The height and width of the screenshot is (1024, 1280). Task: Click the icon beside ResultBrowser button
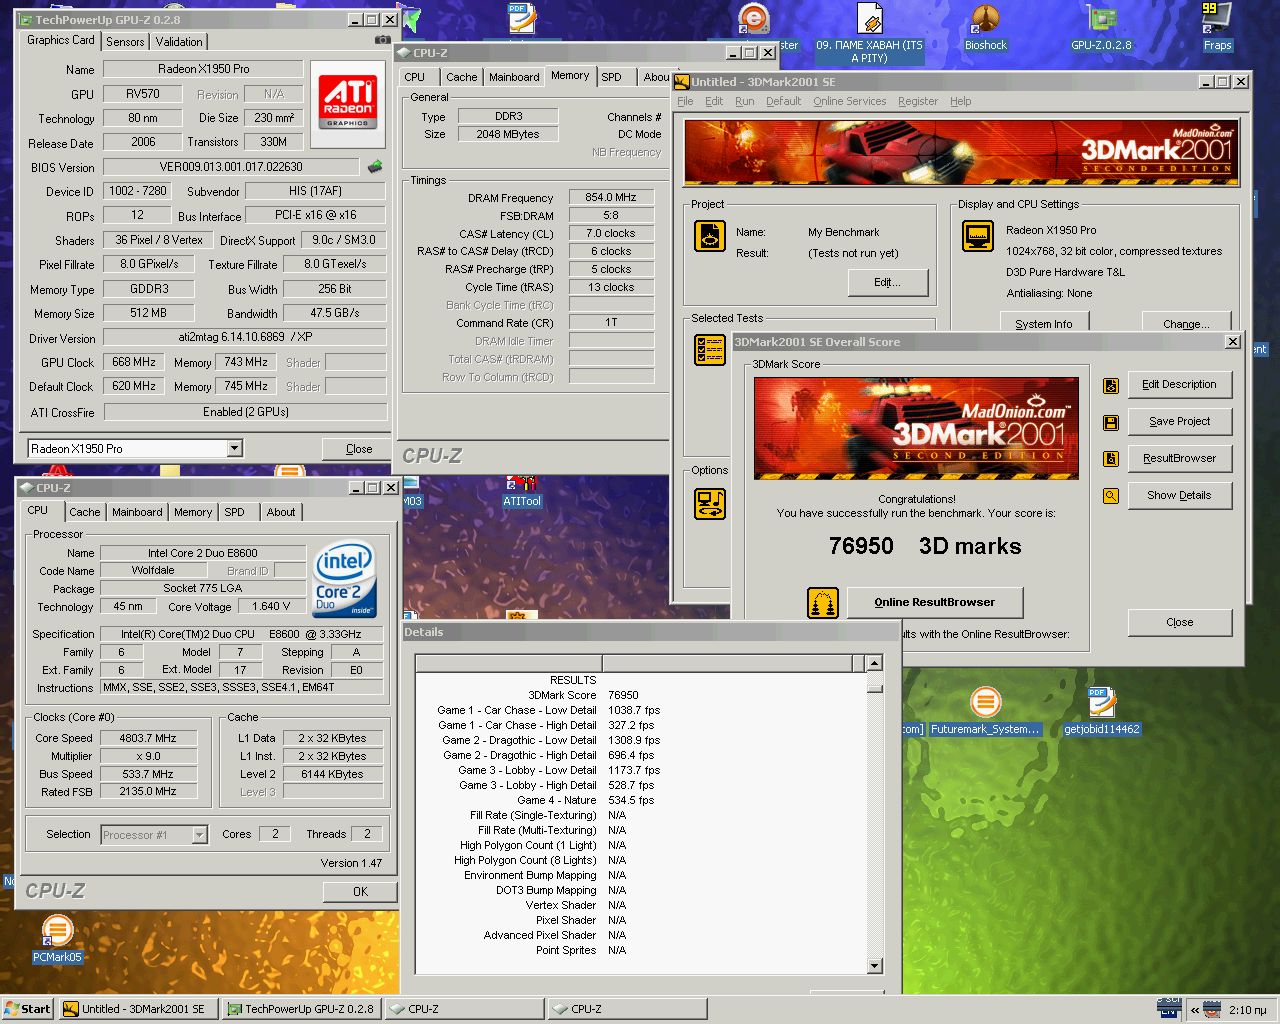click(x=1110, y=459)
